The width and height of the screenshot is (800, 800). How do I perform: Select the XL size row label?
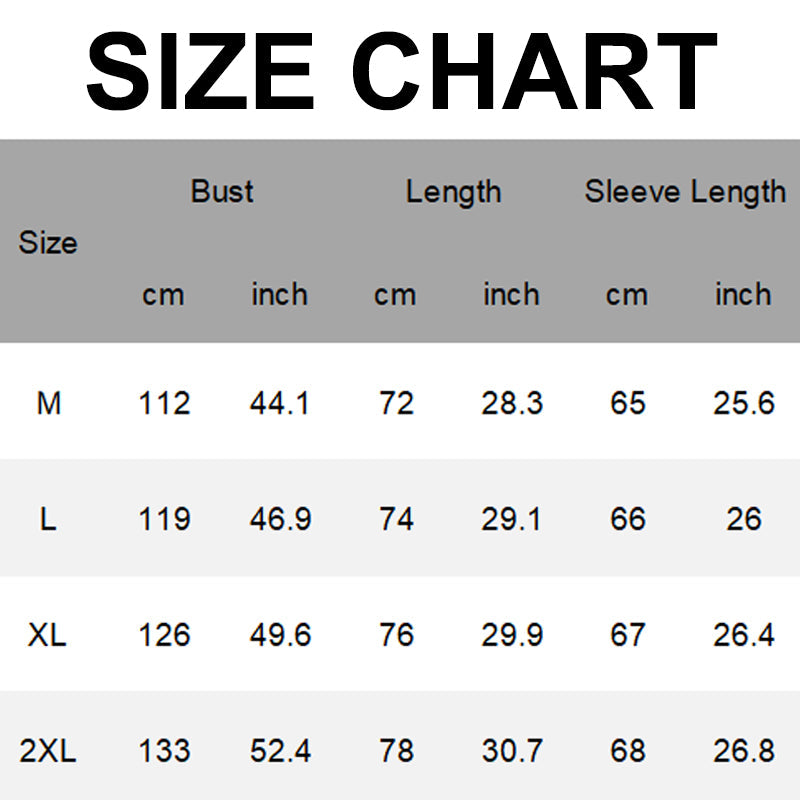point(47,635)
